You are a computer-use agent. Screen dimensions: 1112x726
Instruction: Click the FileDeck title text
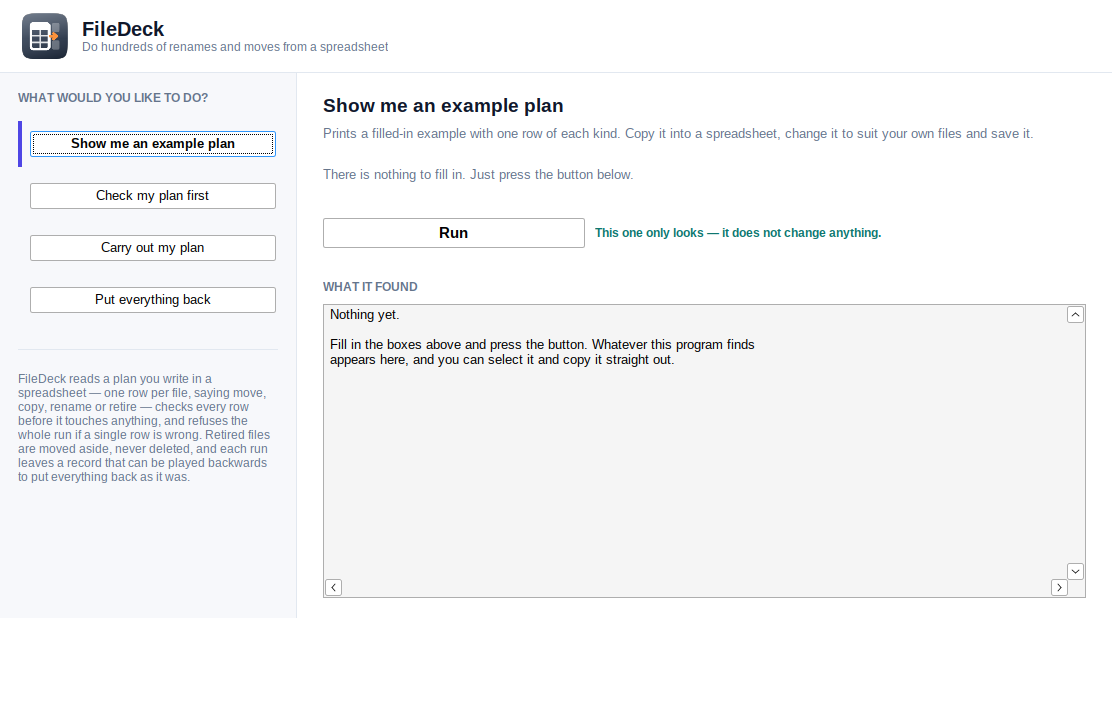coord(123,29)
